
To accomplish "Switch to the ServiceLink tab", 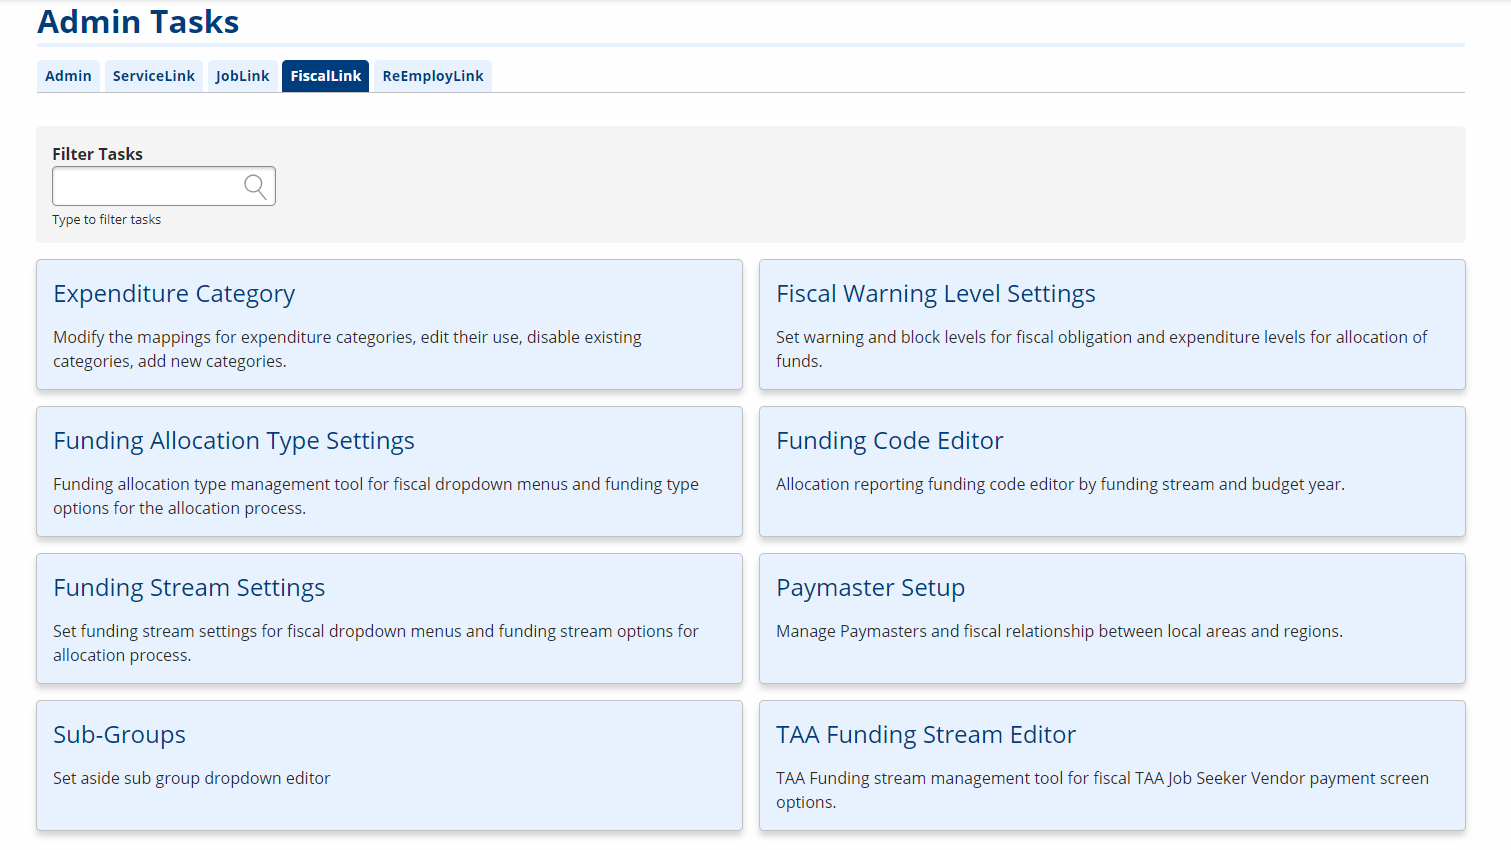I will pos(153,75).
